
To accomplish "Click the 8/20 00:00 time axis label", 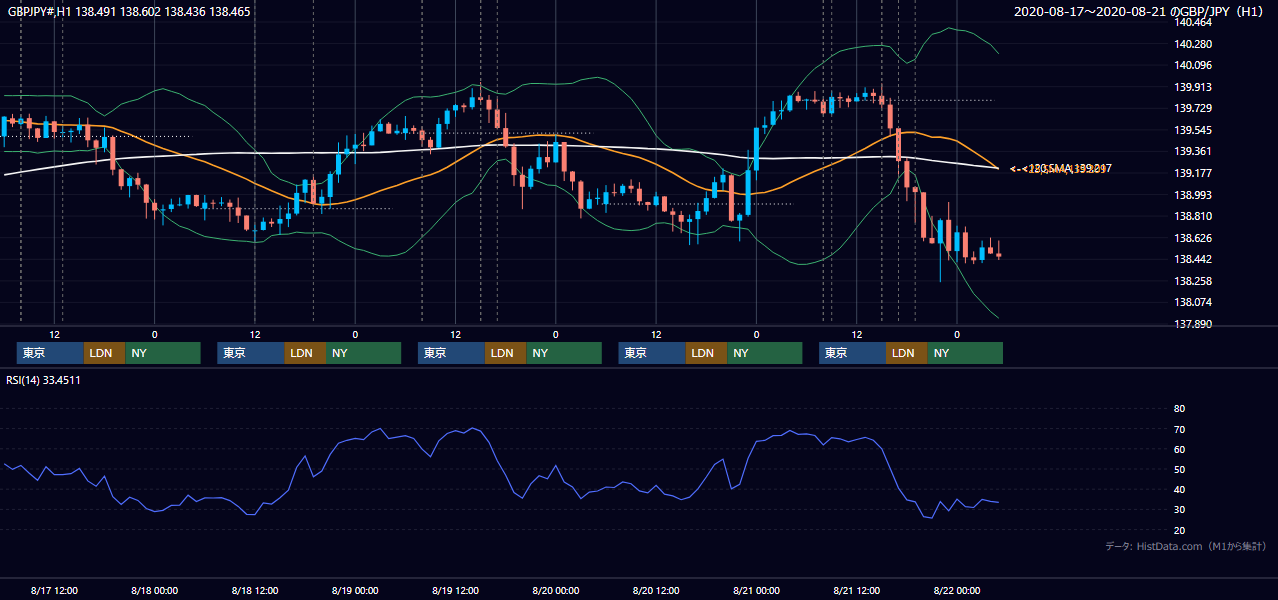I will tap(556, 590).
